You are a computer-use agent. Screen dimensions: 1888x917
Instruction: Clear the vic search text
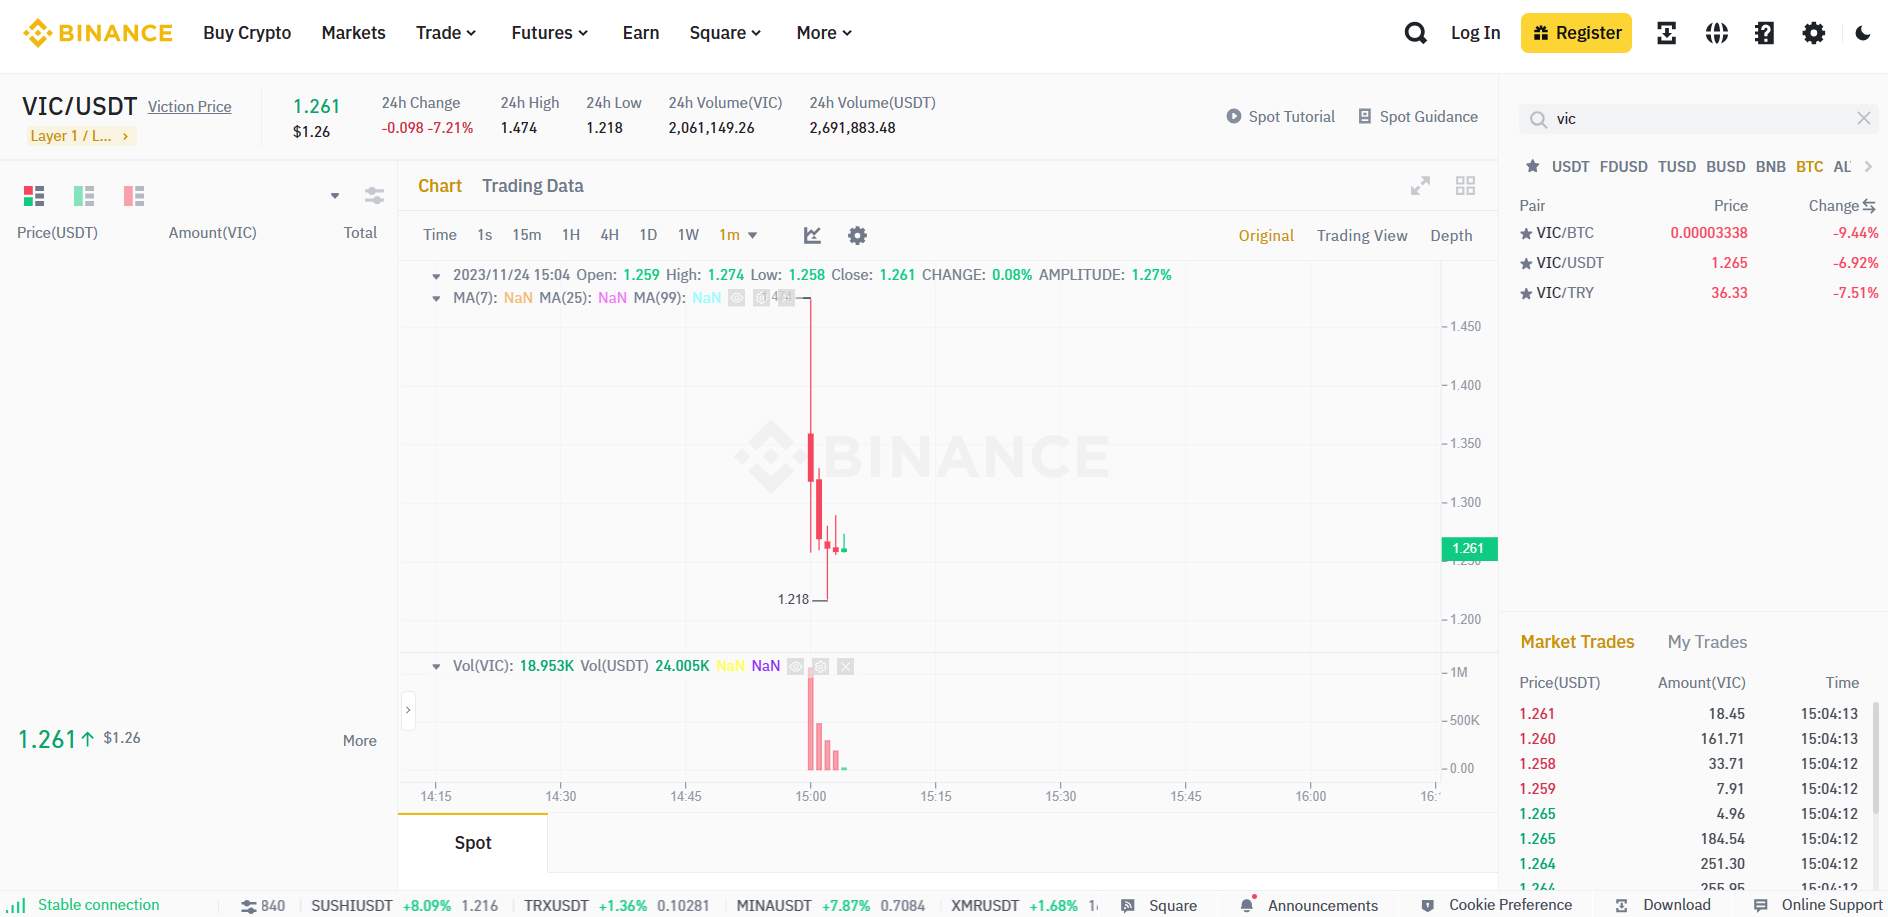(1863, 118)
